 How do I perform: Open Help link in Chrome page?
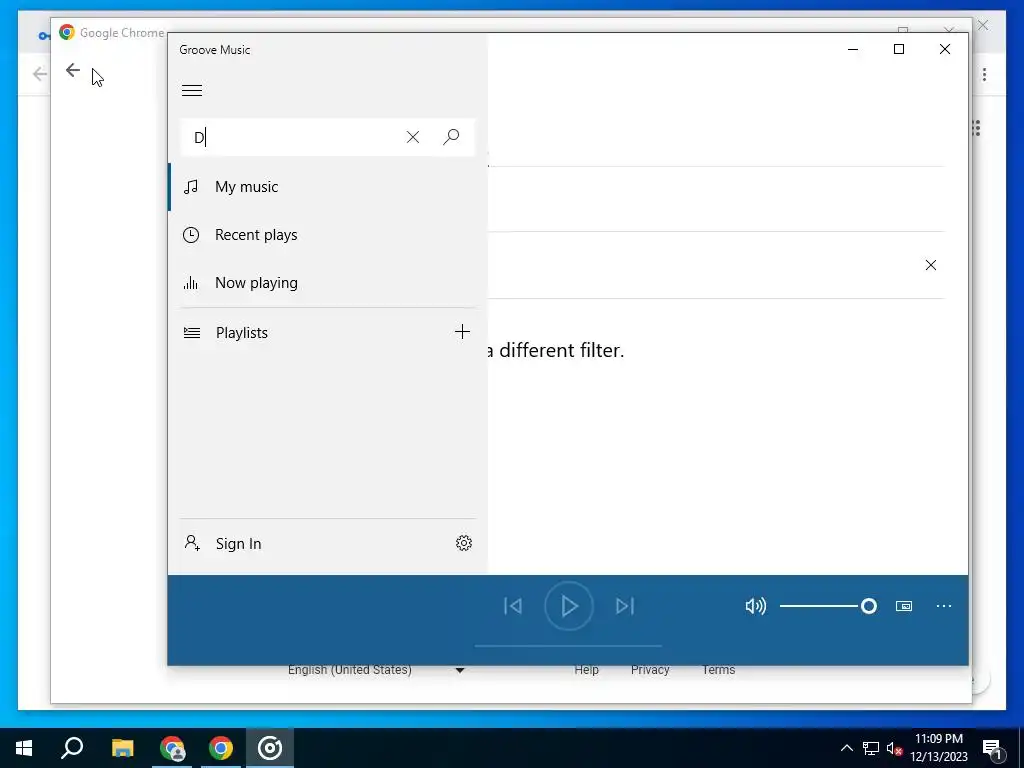[x=586, y=670]
